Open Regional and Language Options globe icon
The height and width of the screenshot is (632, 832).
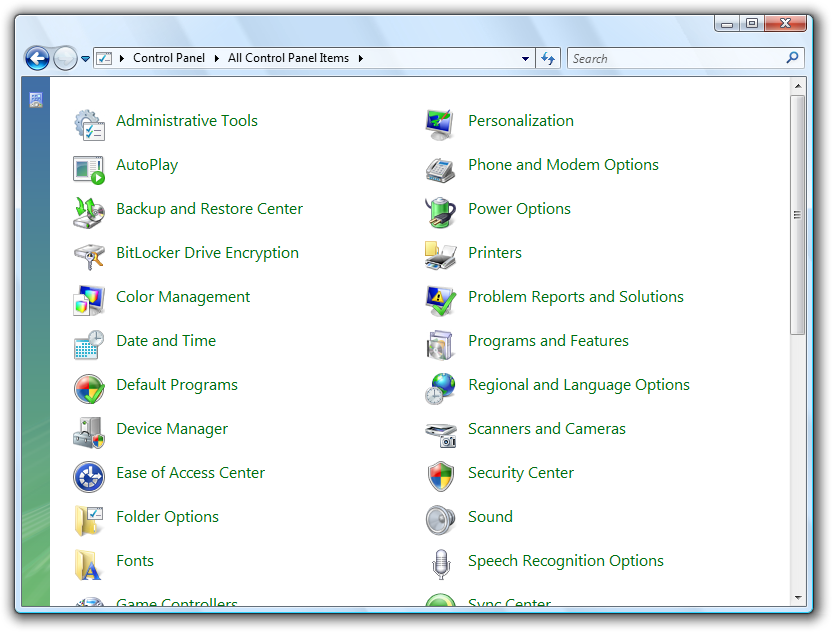click(440, 389)
